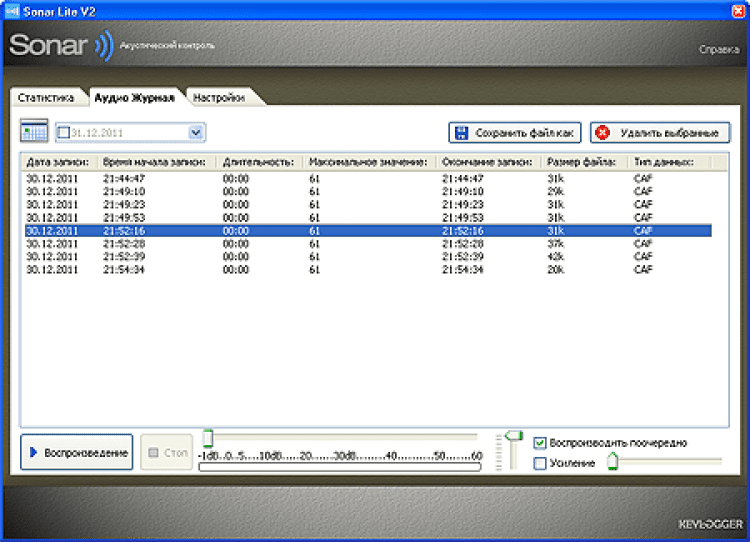750x542 pixels.
Task: Expand the date picker dropdown arrow
Action: click(x=196, y=133)
